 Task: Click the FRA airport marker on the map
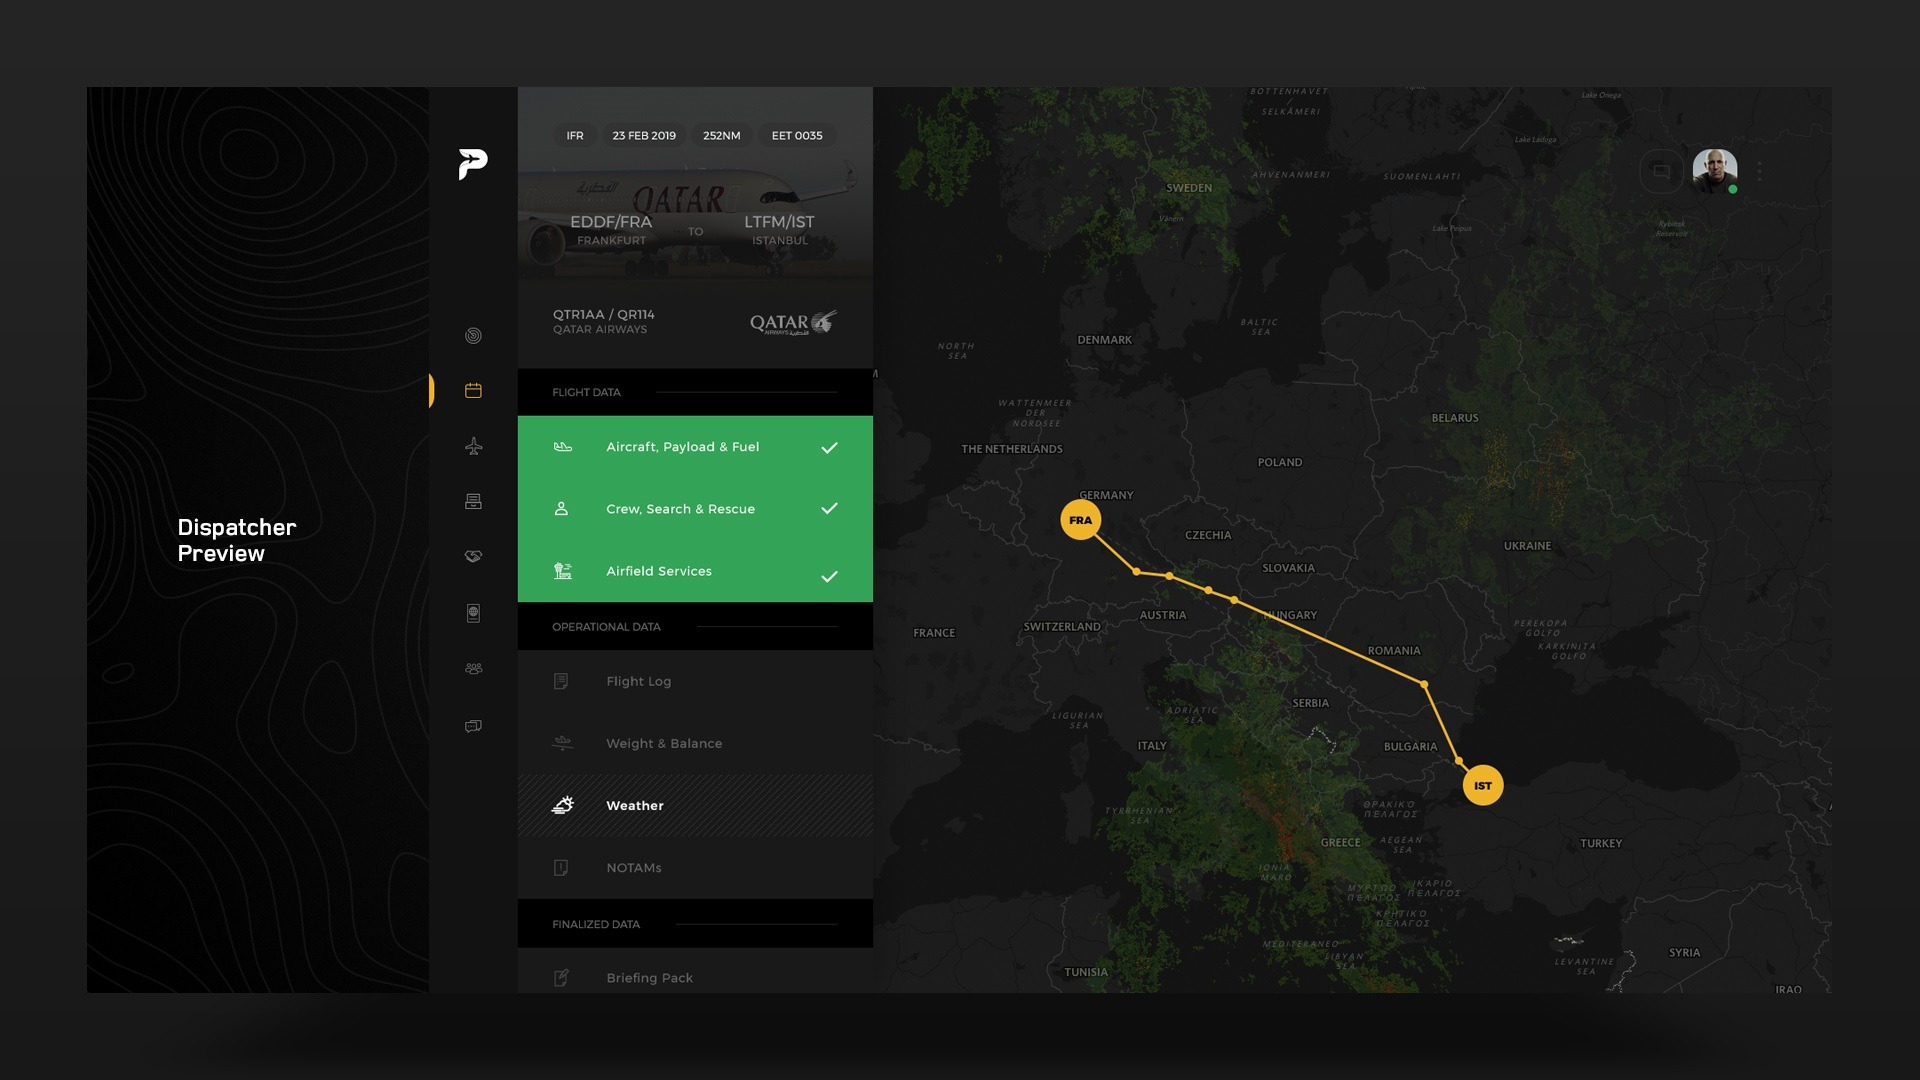1080,519
